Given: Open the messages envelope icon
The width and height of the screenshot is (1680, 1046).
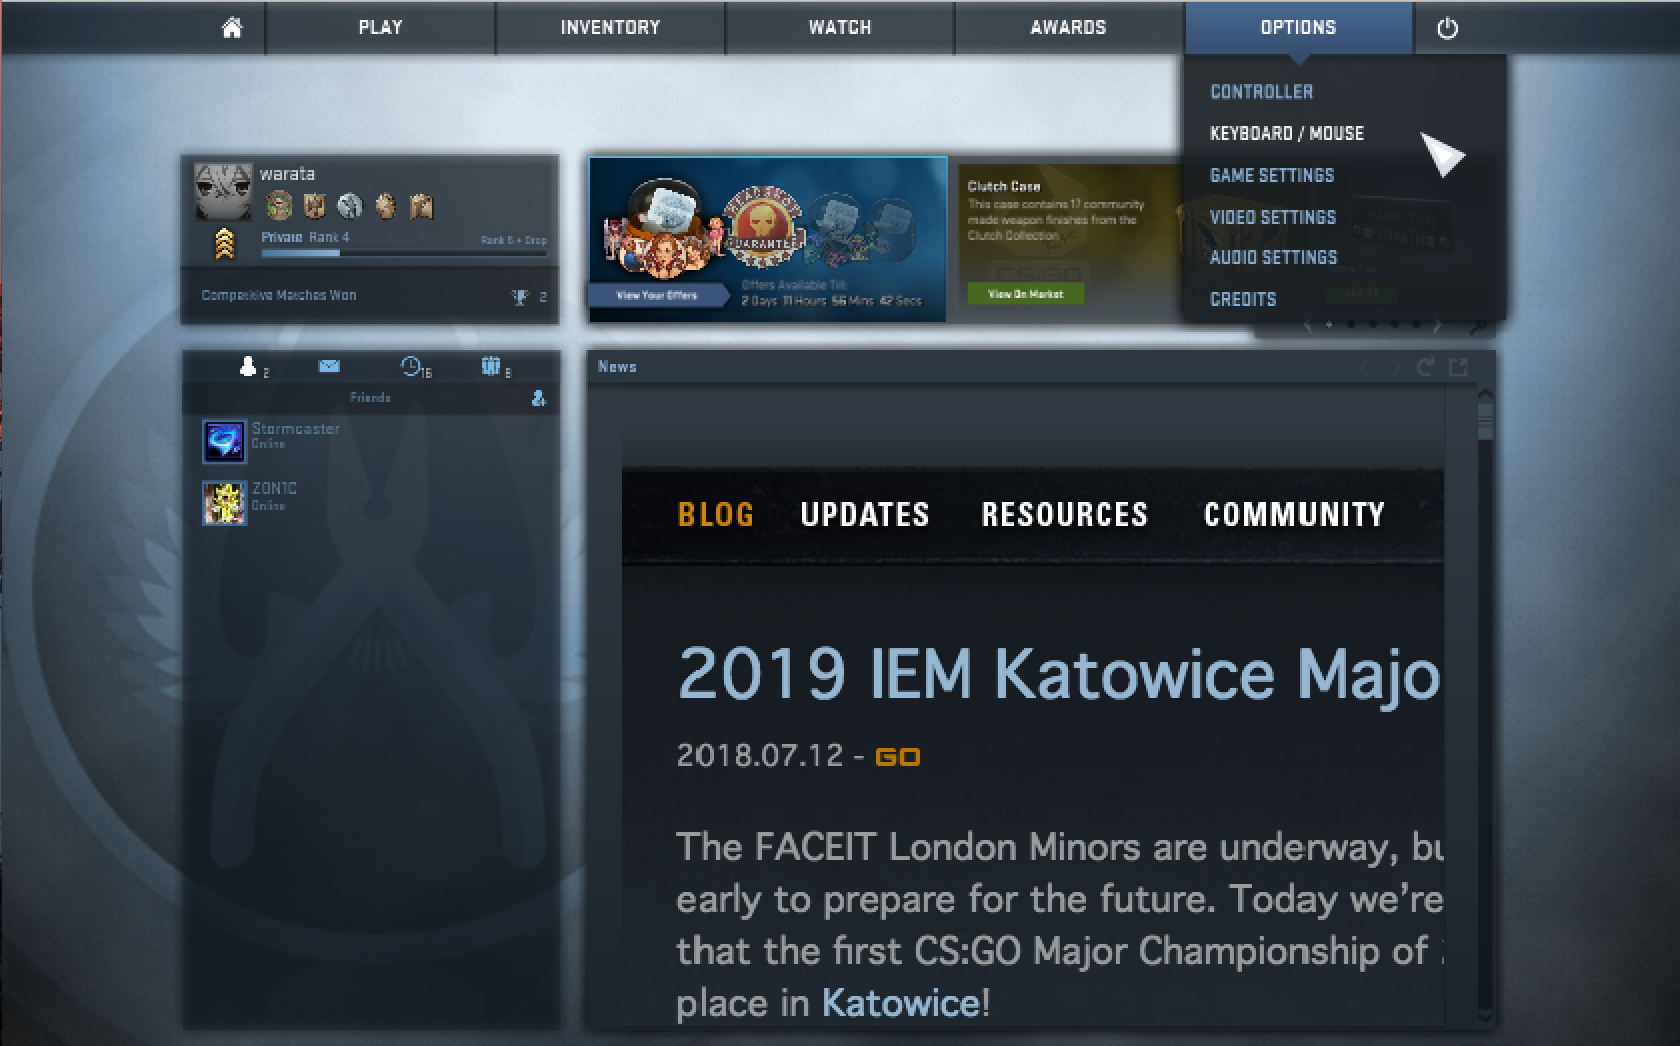Looking at the screenshot, I should pos(329,367).
